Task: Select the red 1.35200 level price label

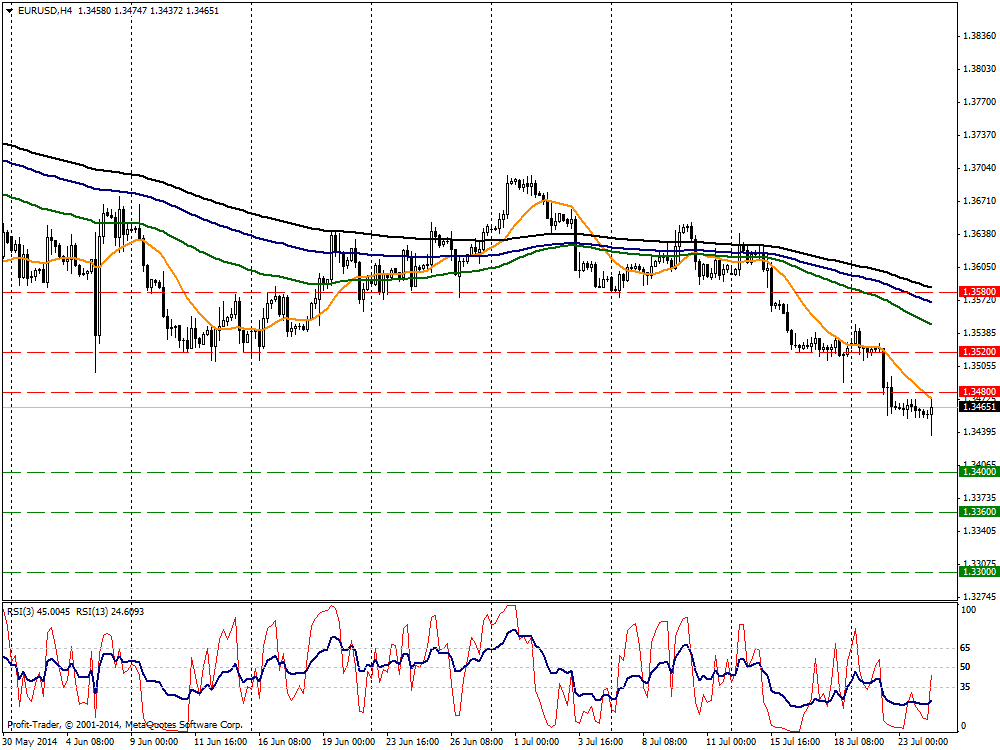Action: pos(978,352)
